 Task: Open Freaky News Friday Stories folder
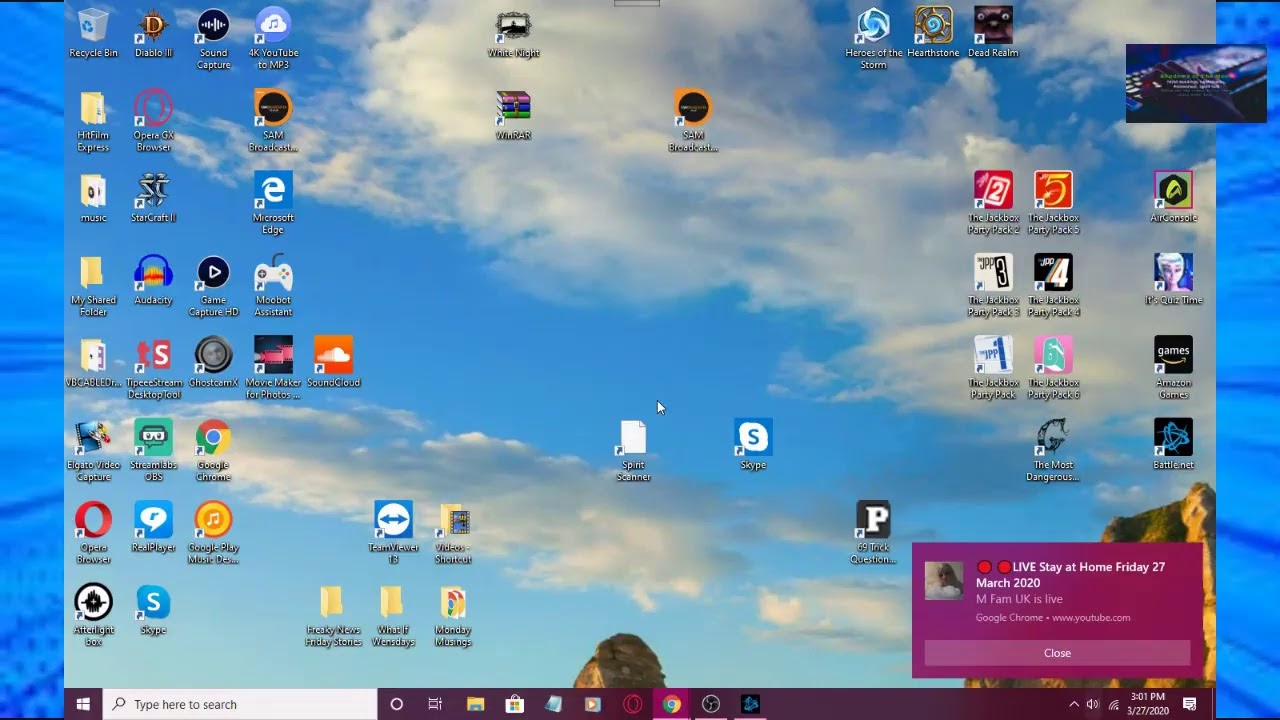333,617
